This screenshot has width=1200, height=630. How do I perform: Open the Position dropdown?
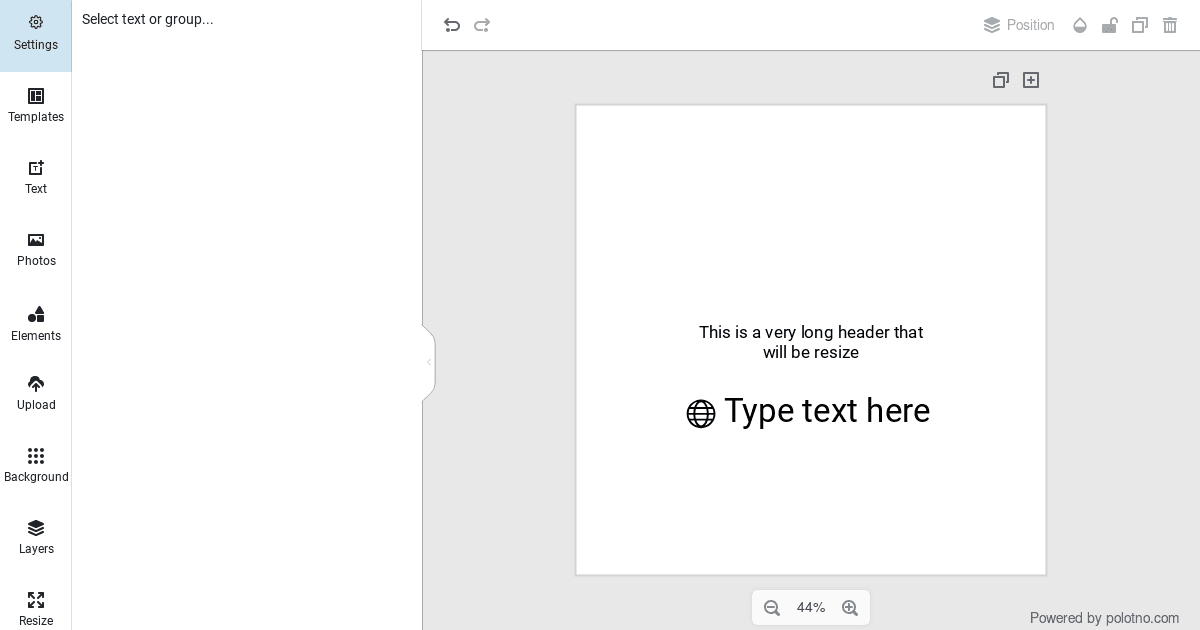tap(1019, 25)
